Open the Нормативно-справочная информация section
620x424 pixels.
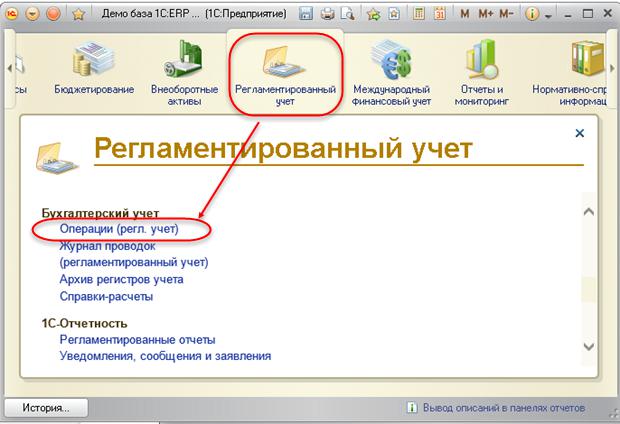(x=570, y=72)
